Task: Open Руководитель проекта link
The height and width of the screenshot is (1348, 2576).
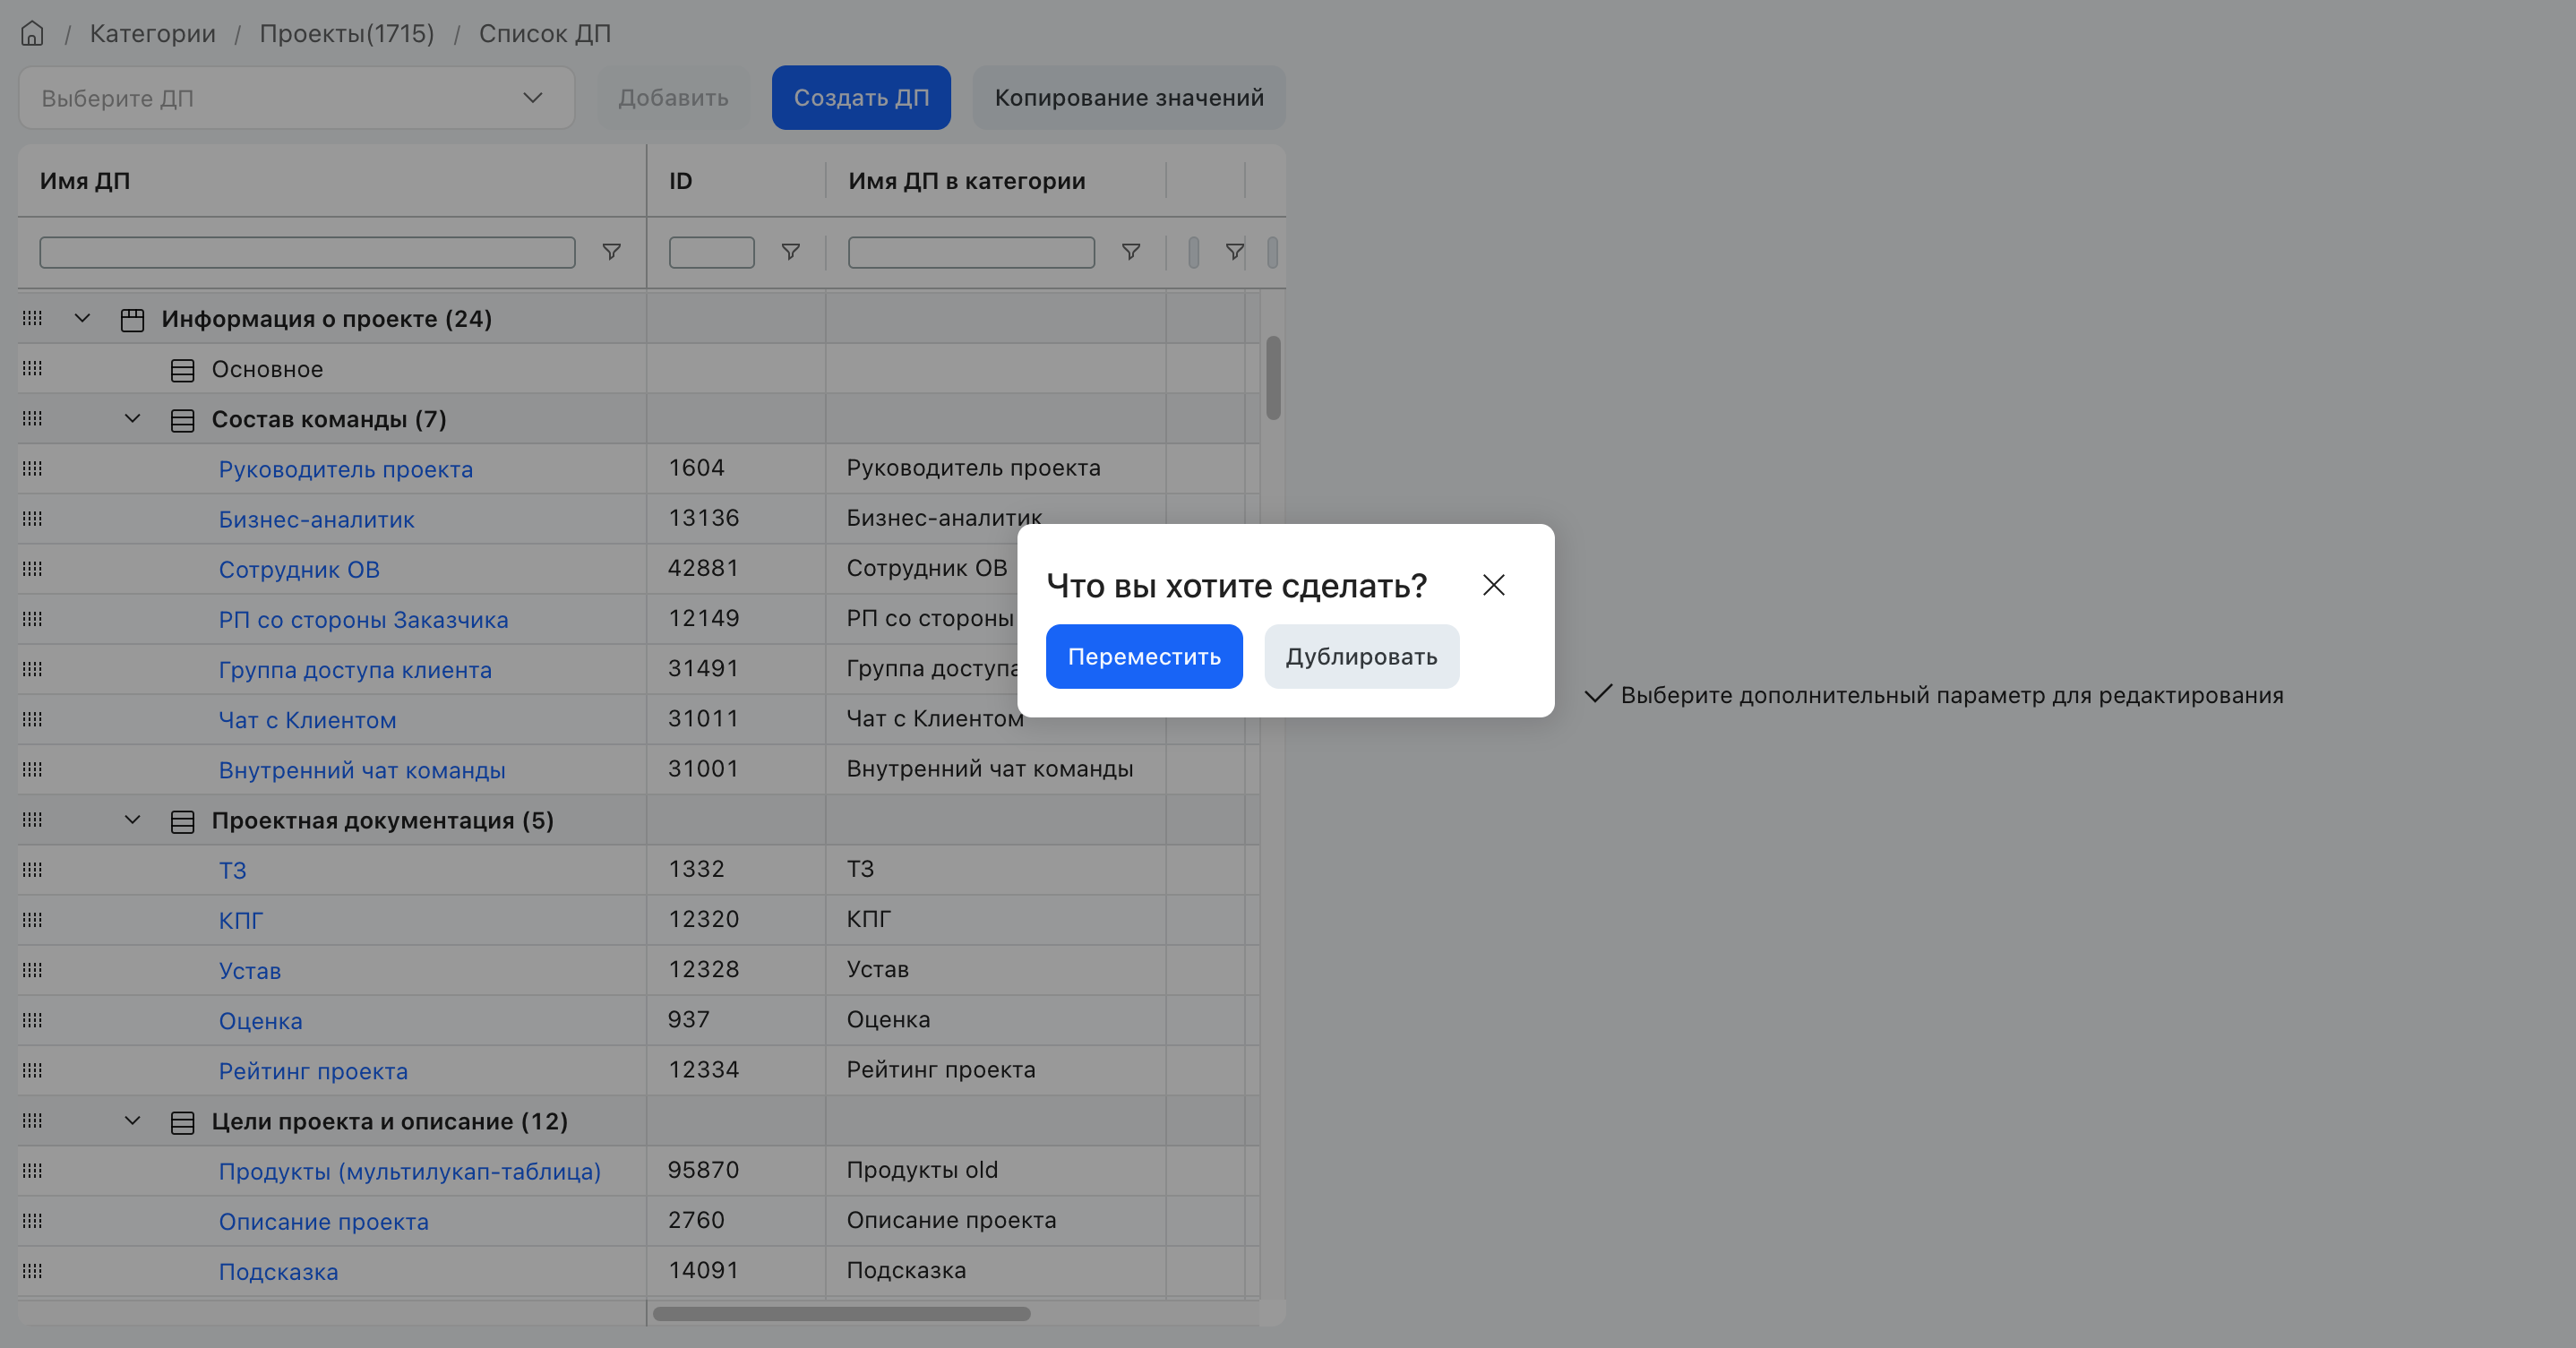Action: [346, 469]
